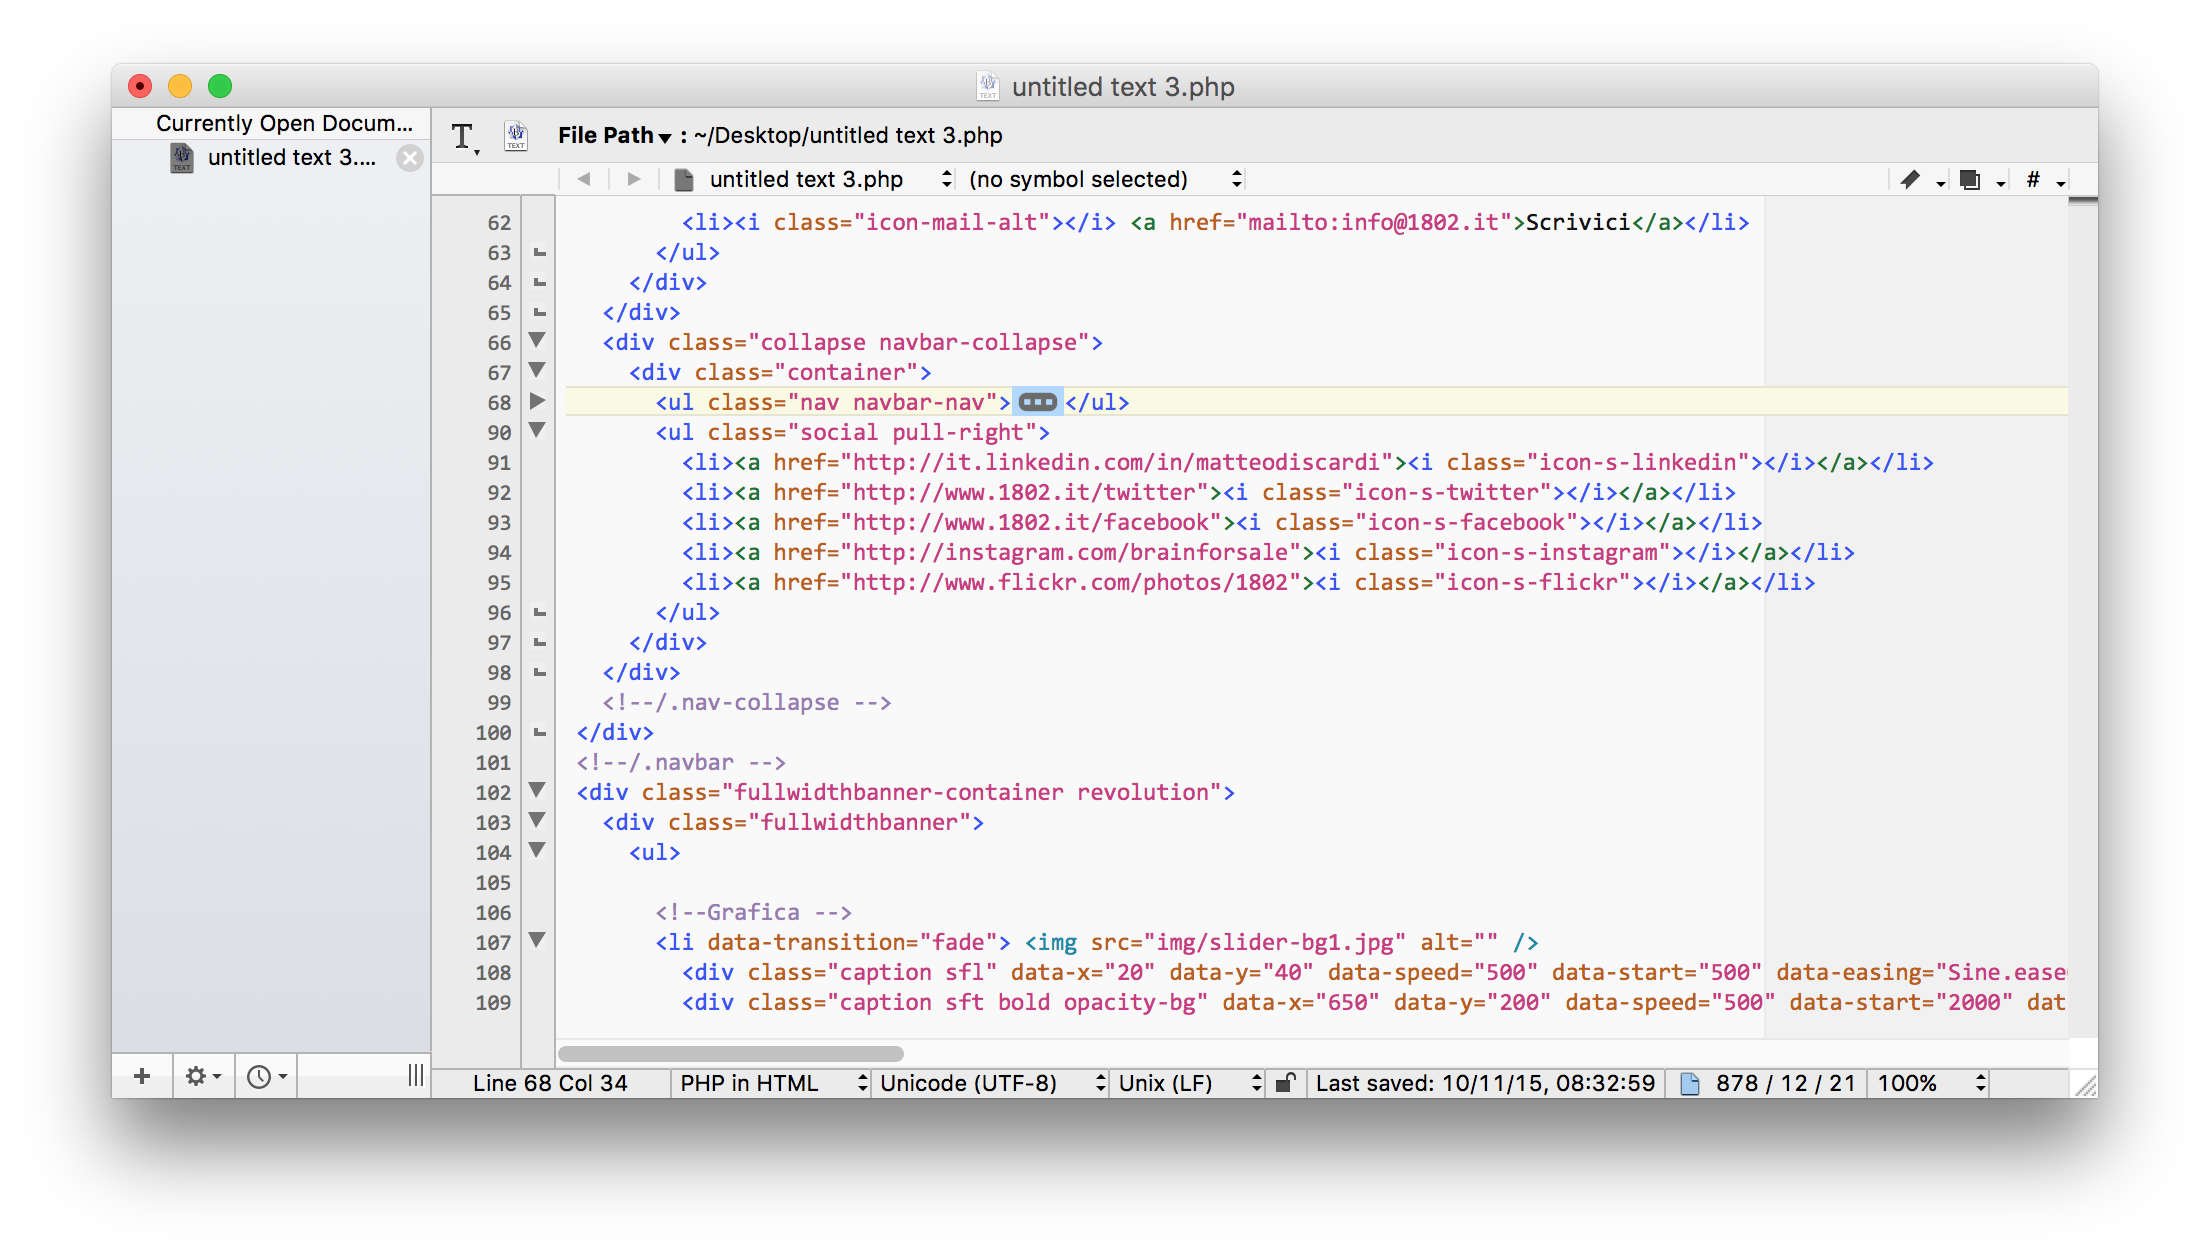Open the text options T icon menu
Screen dimensions: 2210x1258
click(x=464, y=136)
